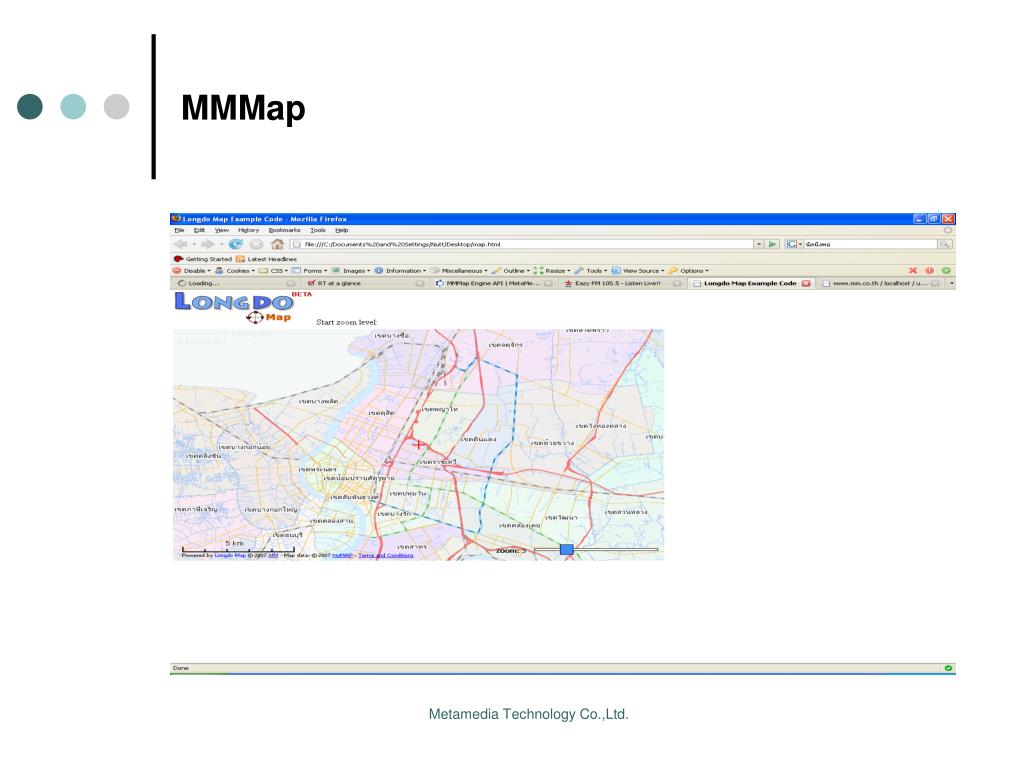This screenshot has width=1024, height=768.
Task: Go to the Home page icon
Action: point(278,244)
